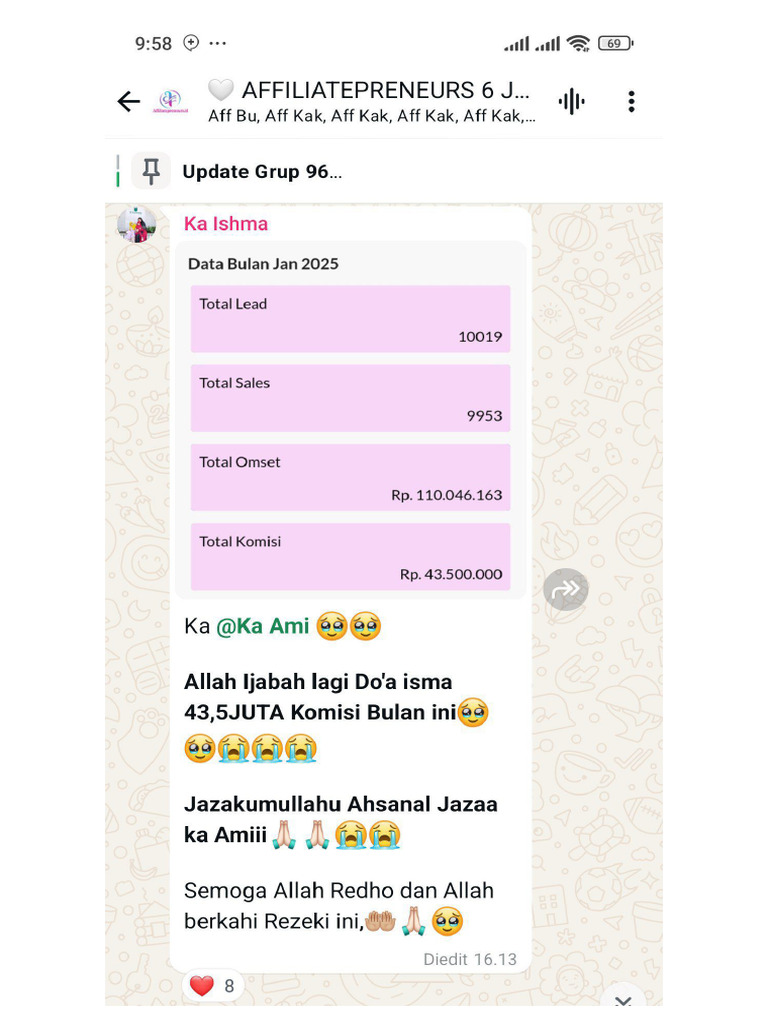Viewport: 768px width, 1024px height.
Task: Open the Data Bulan Jan 2025 image
Action: coord(351,421)
